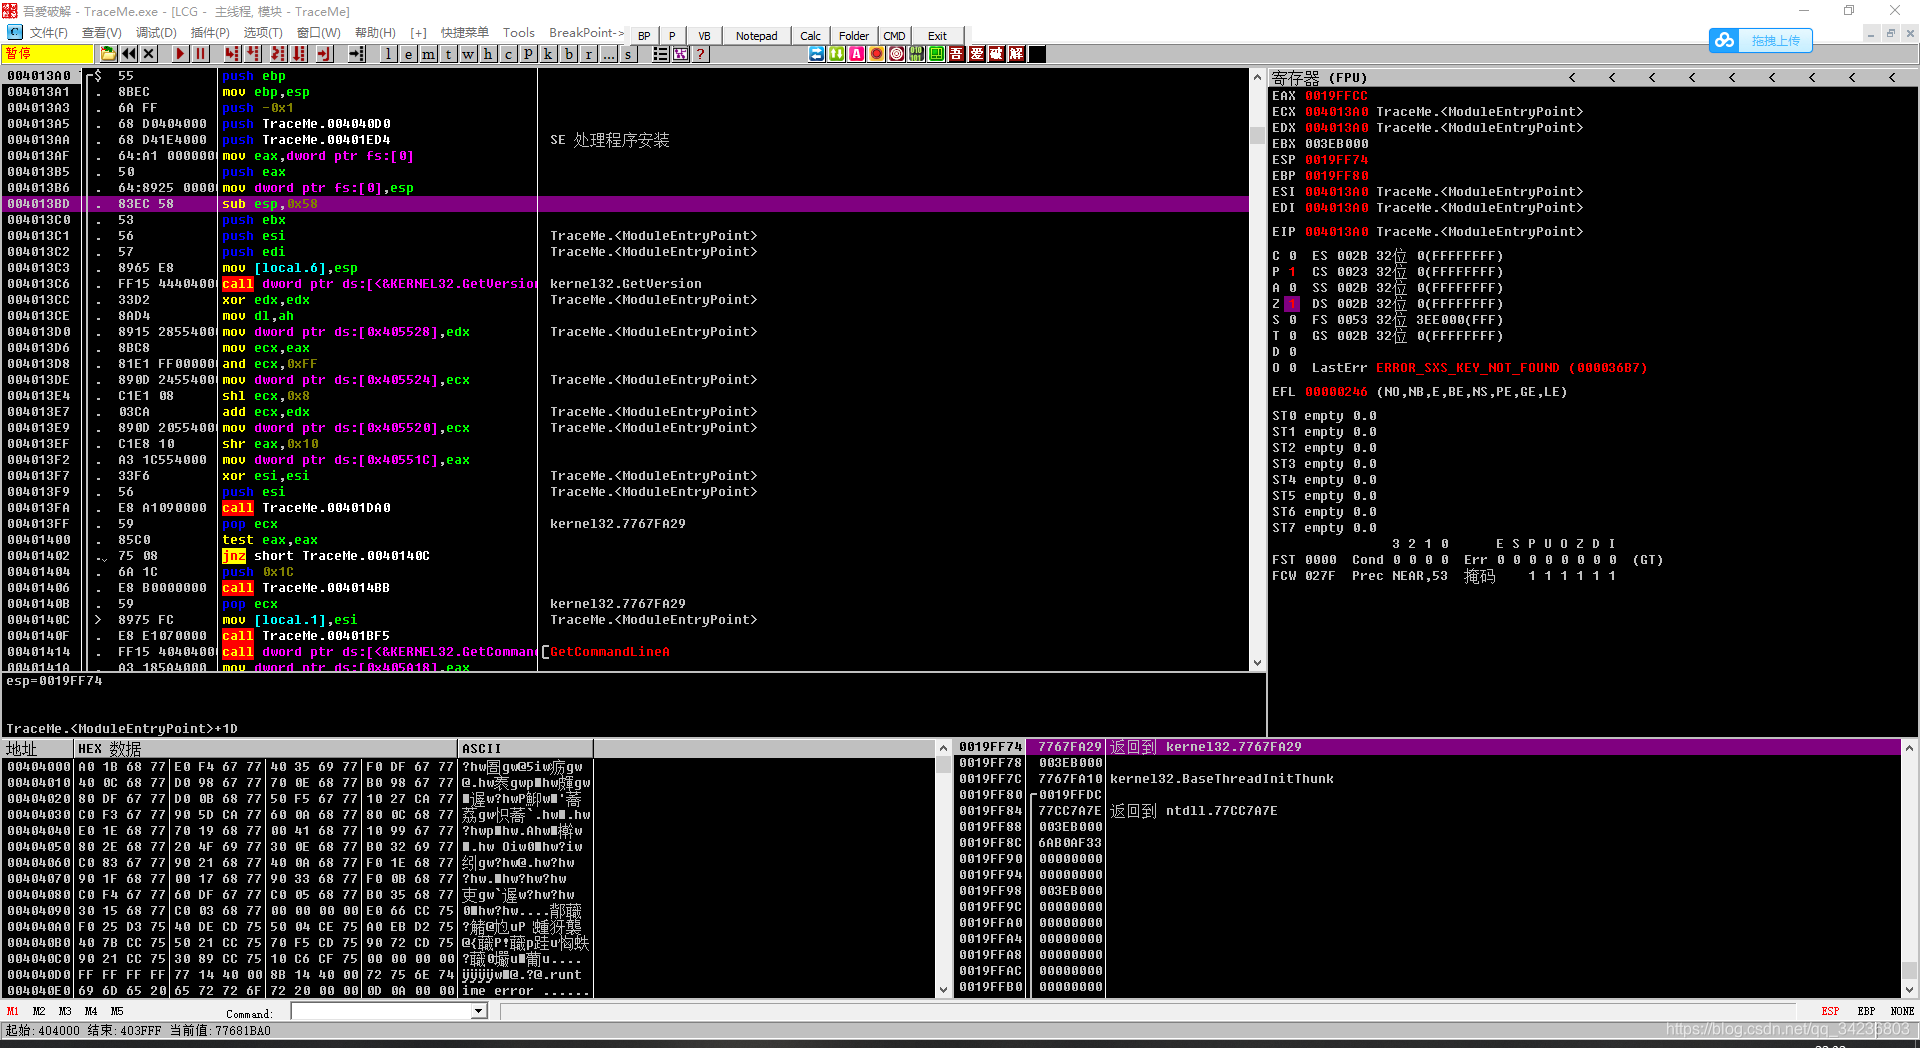1920x1048 pixels.
Task: Click the red '破' plugin icon
Action: pos(996,54)
